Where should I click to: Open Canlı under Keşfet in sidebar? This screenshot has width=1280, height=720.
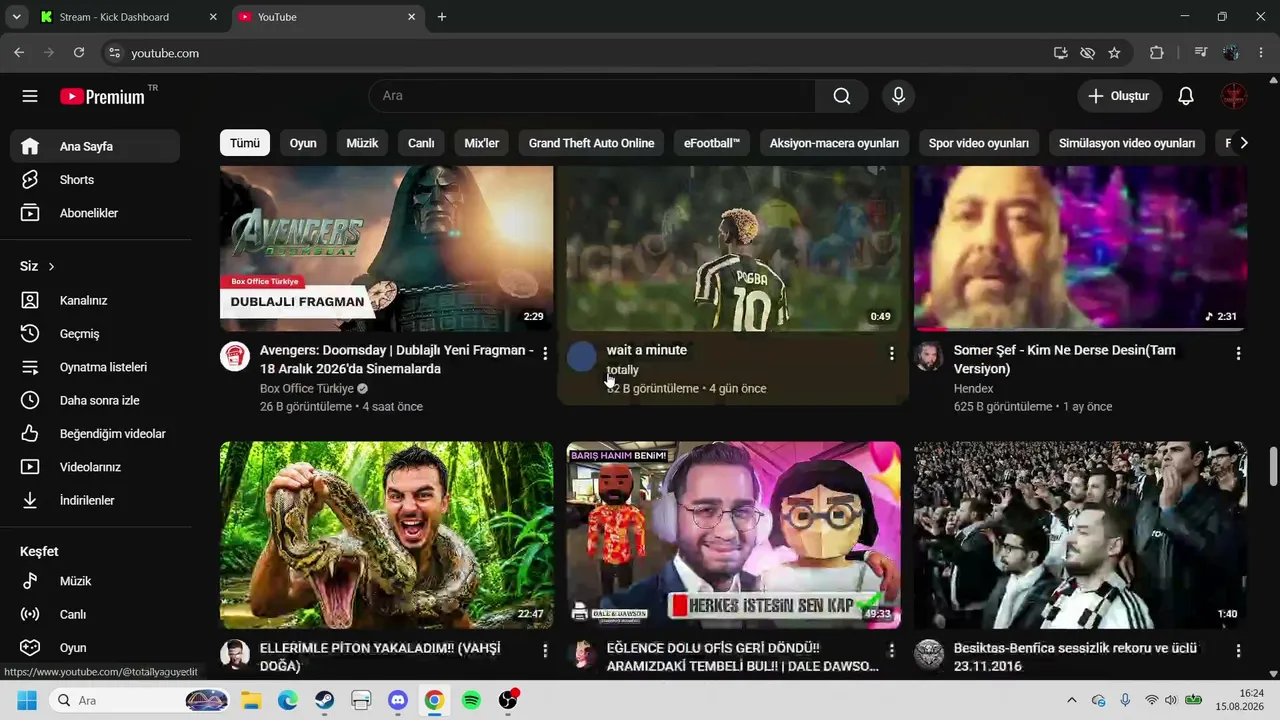[x=96, y=614]
